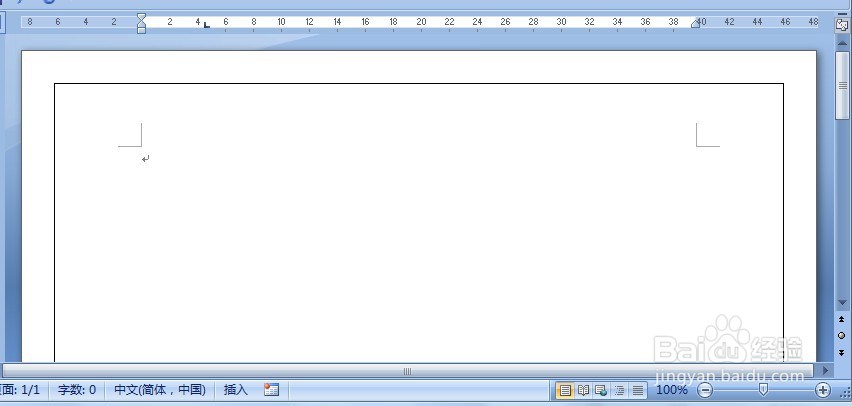
Task: Click the right indent marker on ruler
Action: coord(695,23)
